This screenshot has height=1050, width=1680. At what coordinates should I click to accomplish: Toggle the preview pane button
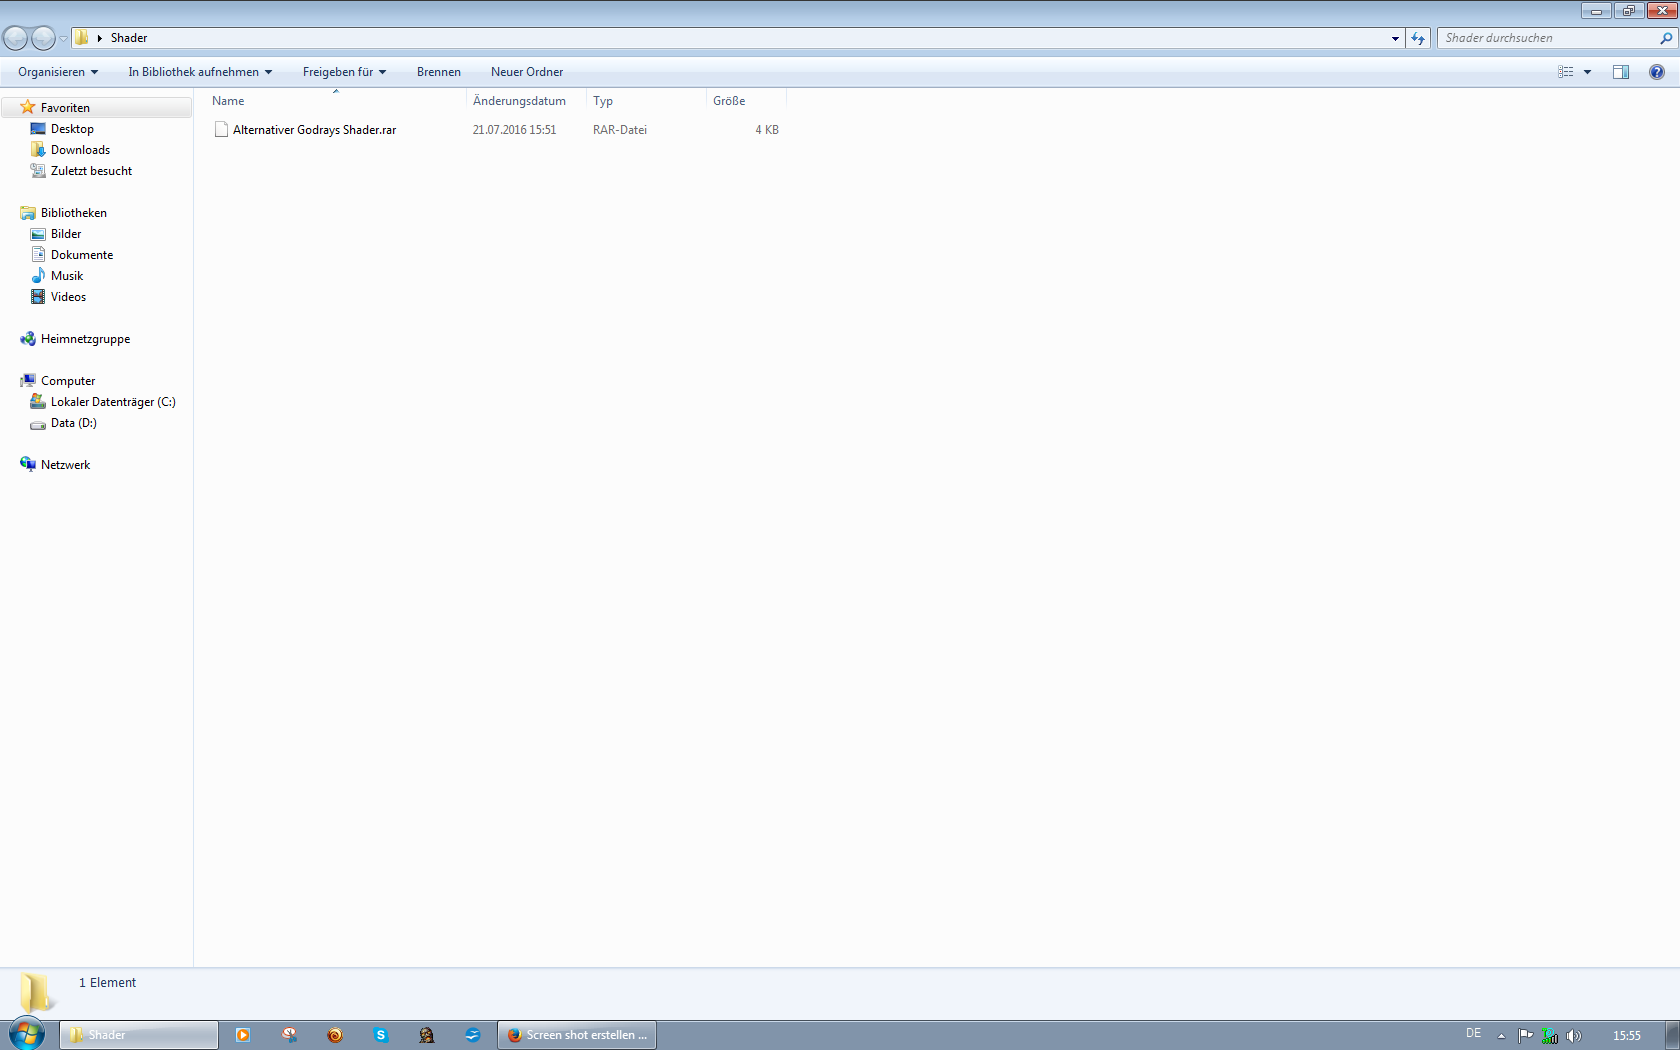[x=1621, y=72]
